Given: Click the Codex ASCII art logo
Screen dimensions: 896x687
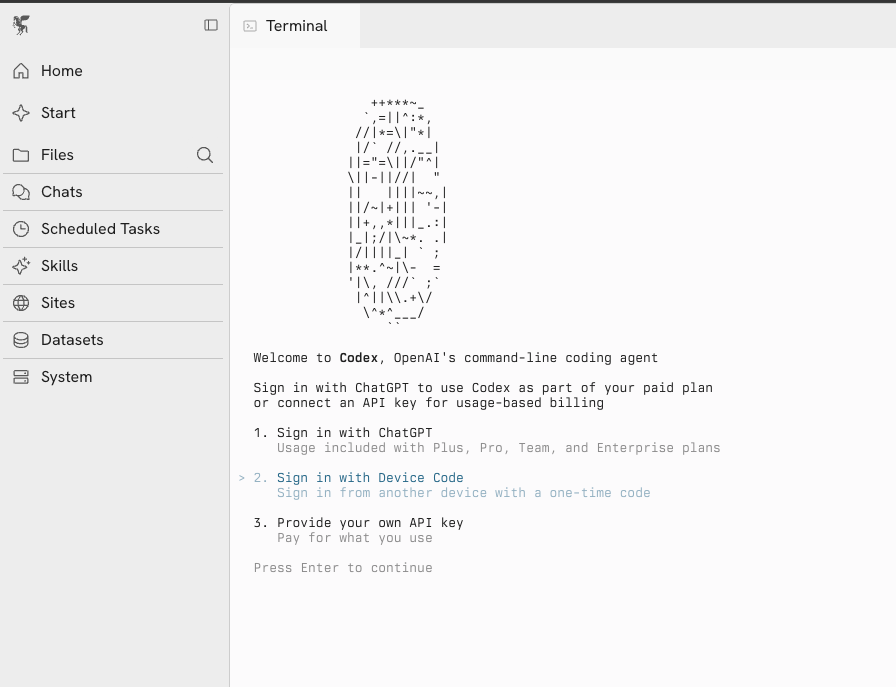Looking at the screenshot, I should 397,212.
